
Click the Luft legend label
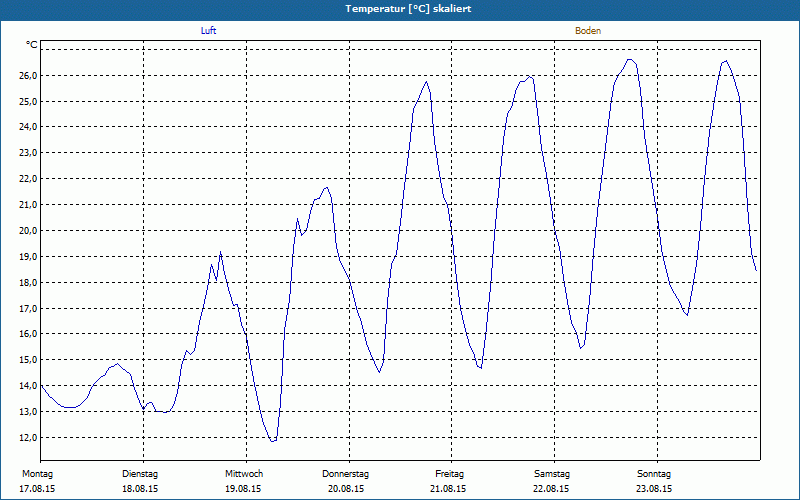(208, 31)
